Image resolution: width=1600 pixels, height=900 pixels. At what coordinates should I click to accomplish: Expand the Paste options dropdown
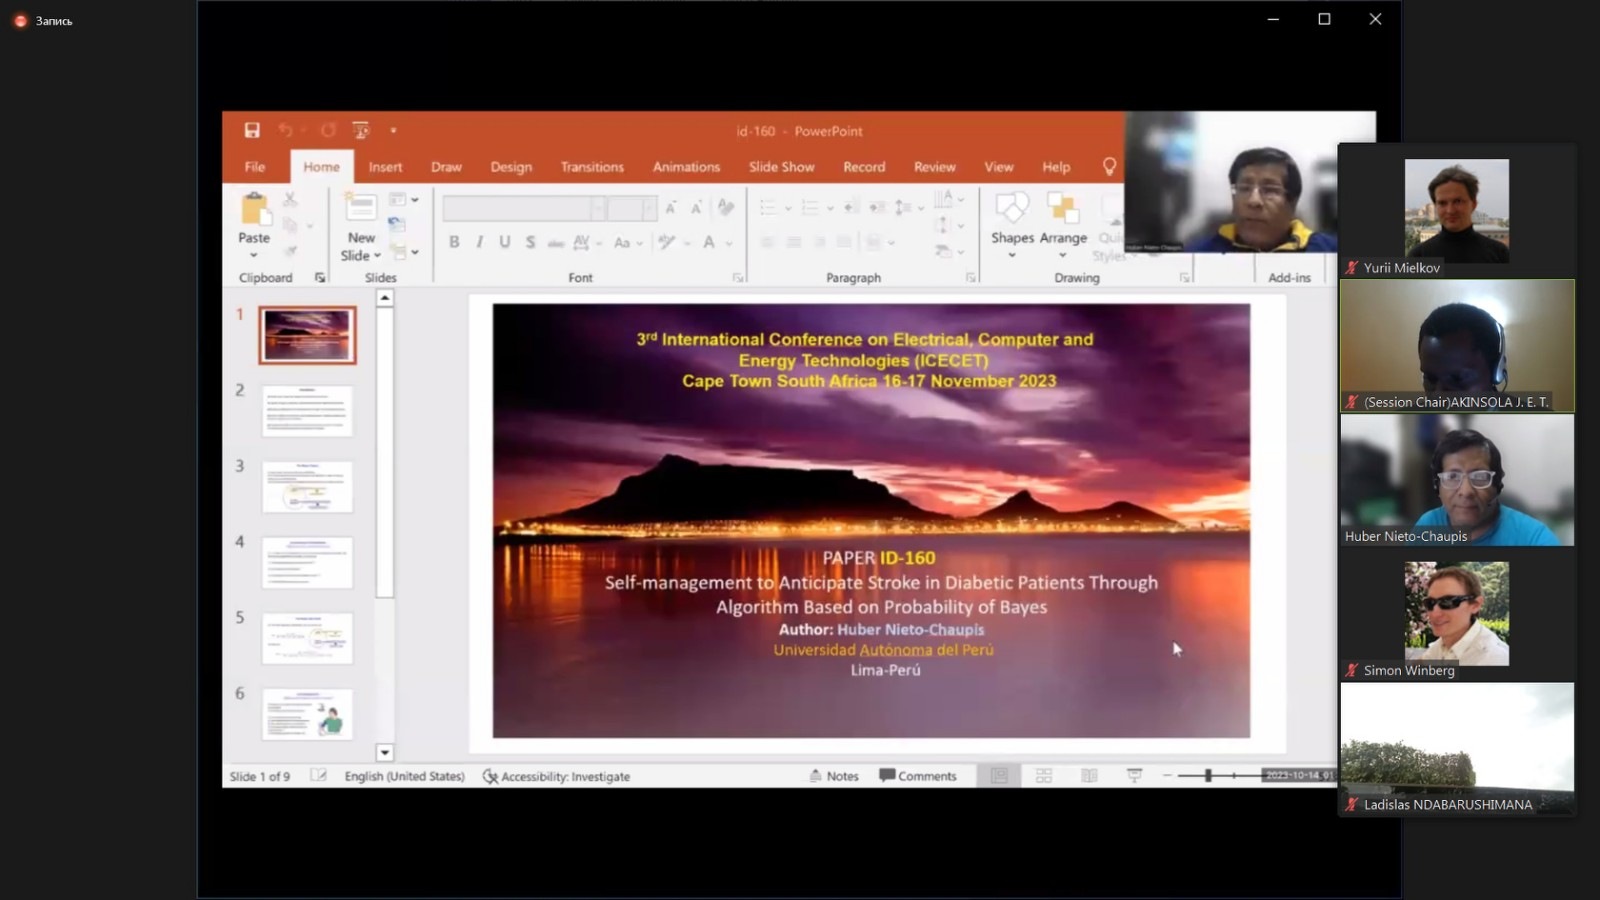coord(254,255)
